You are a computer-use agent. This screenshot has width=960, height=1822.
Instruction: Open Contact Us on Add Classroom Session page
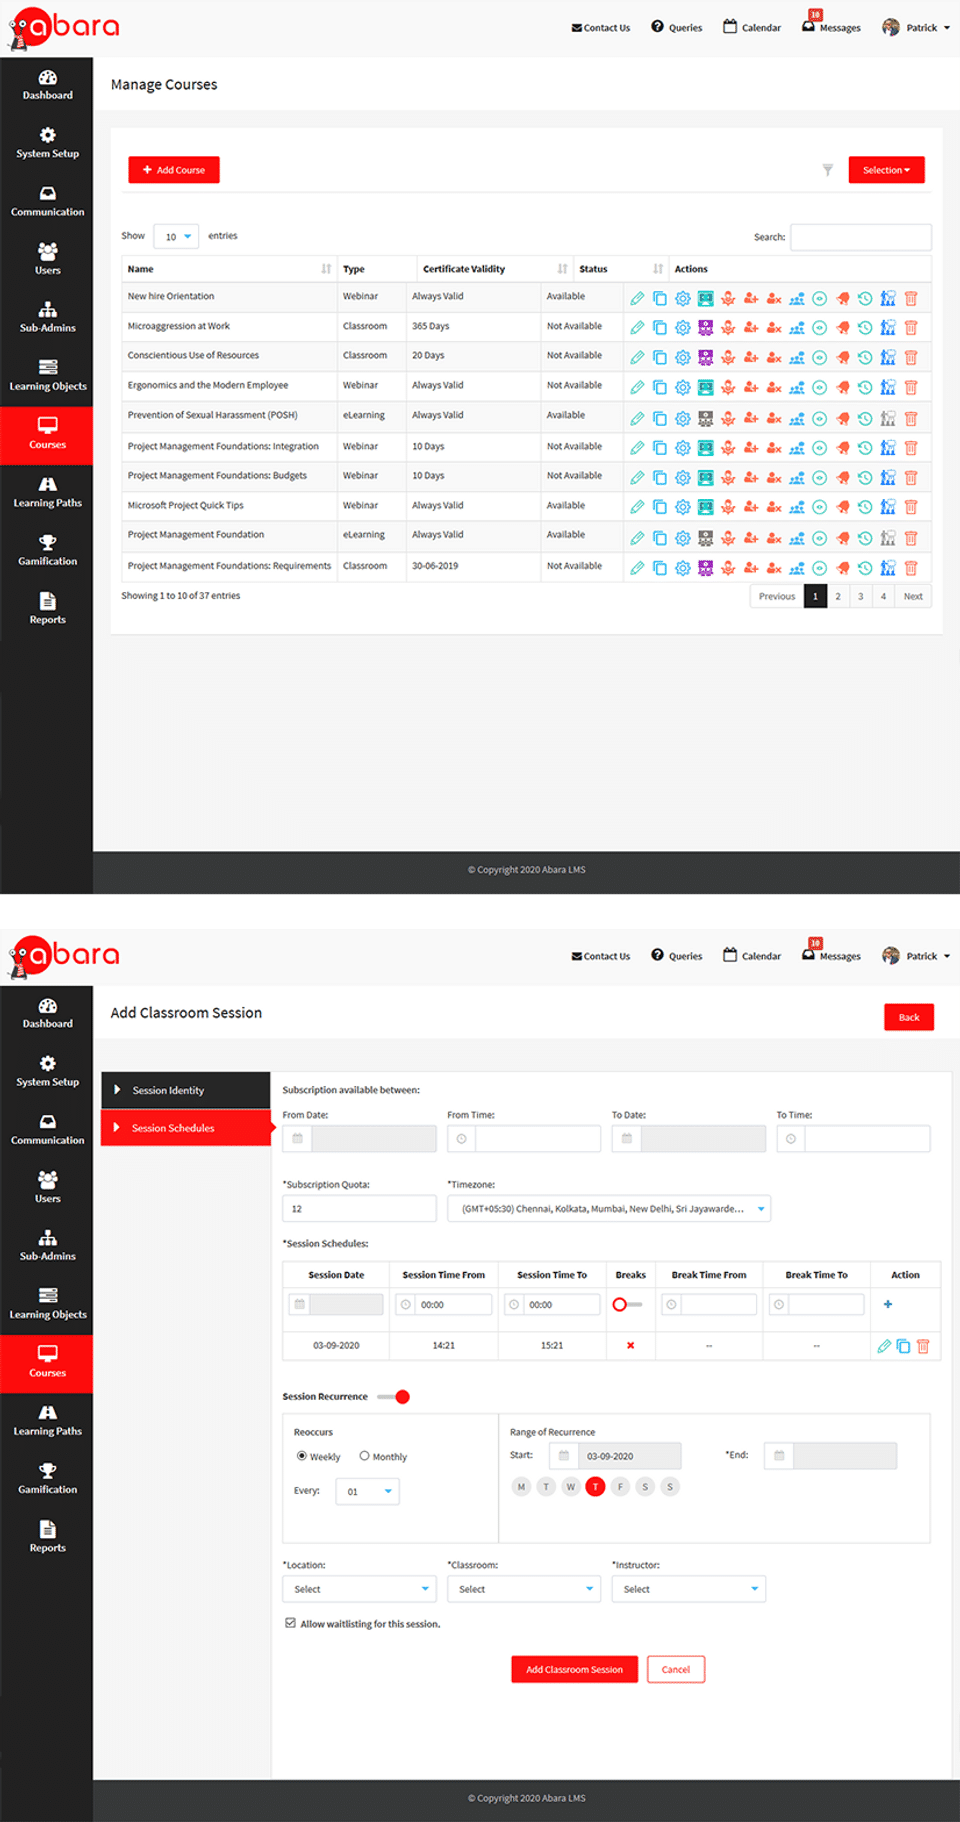[x=601, y=956]
